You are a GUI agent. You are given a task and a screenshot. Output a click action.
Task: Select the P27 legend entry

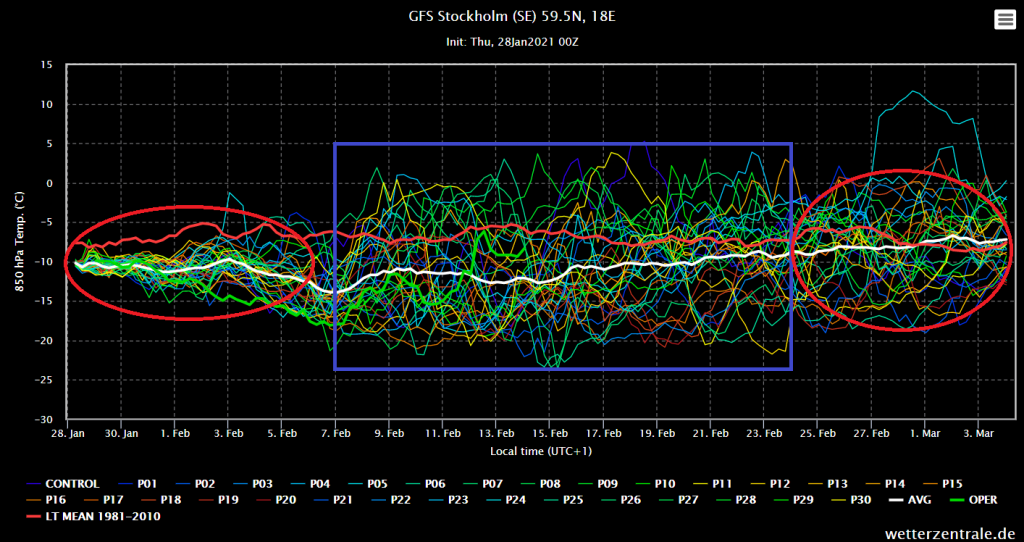pyautogui.click(x=679, y=500)
